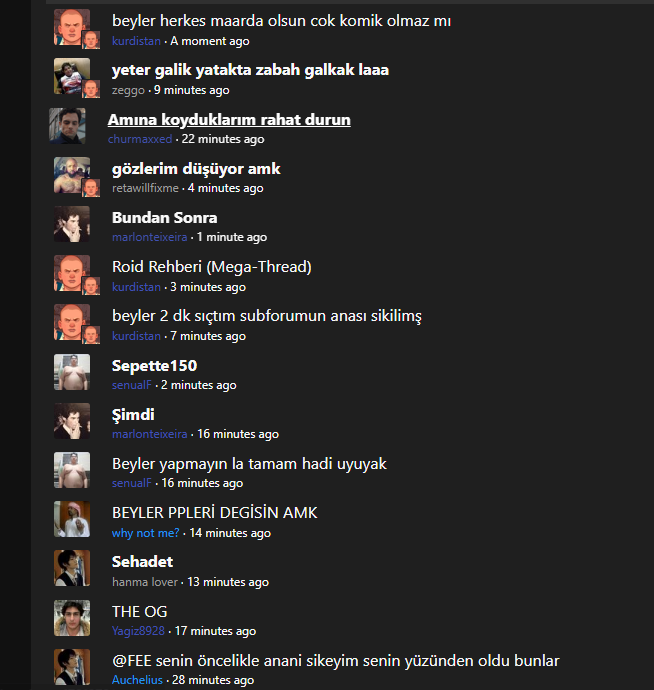Open thread 'Roid Rehberi (Mega-Thread)'

pyautogui.click(x=212, y=267)
